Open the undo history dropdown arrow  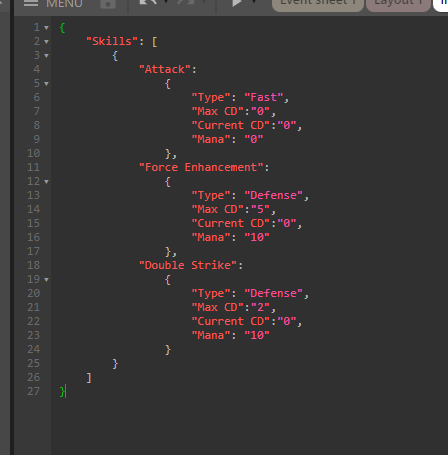166,2
